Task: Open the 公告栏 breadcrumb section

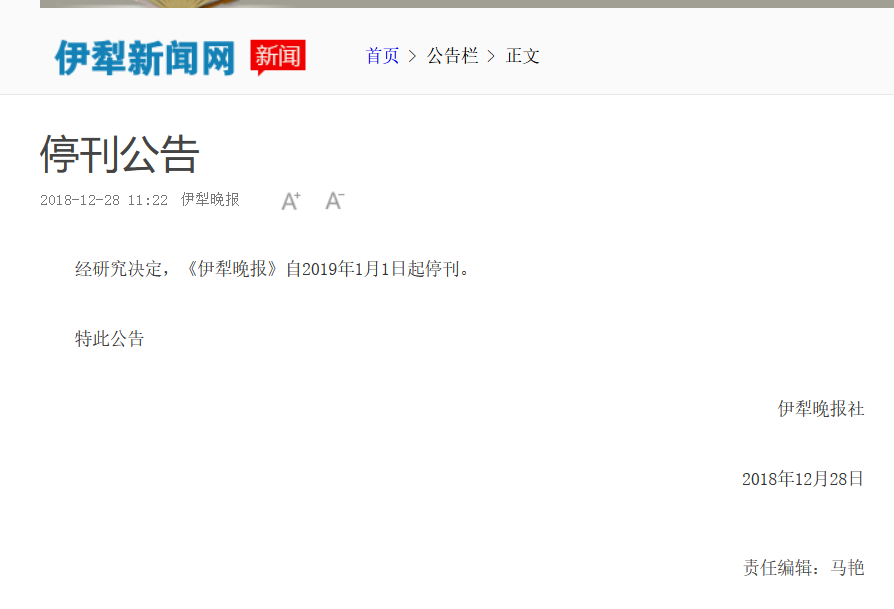Action: pos(452,56)
